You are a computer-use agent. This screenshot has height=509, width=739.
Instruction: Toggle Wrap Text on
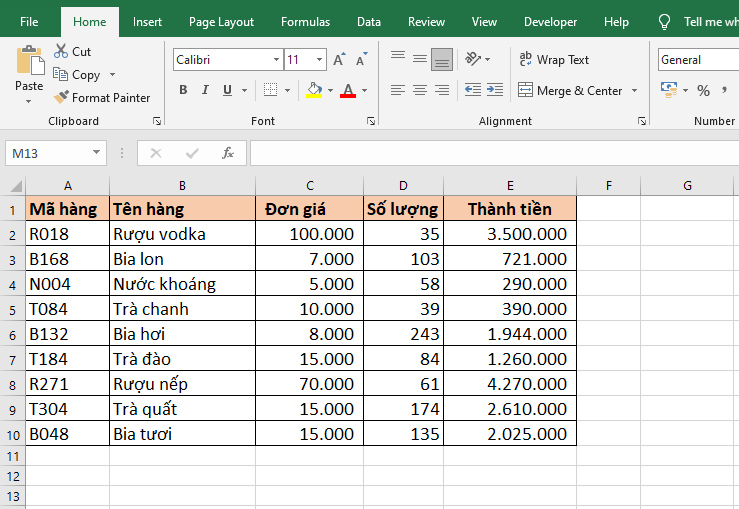pyautogui.click(x=554, y=60)
